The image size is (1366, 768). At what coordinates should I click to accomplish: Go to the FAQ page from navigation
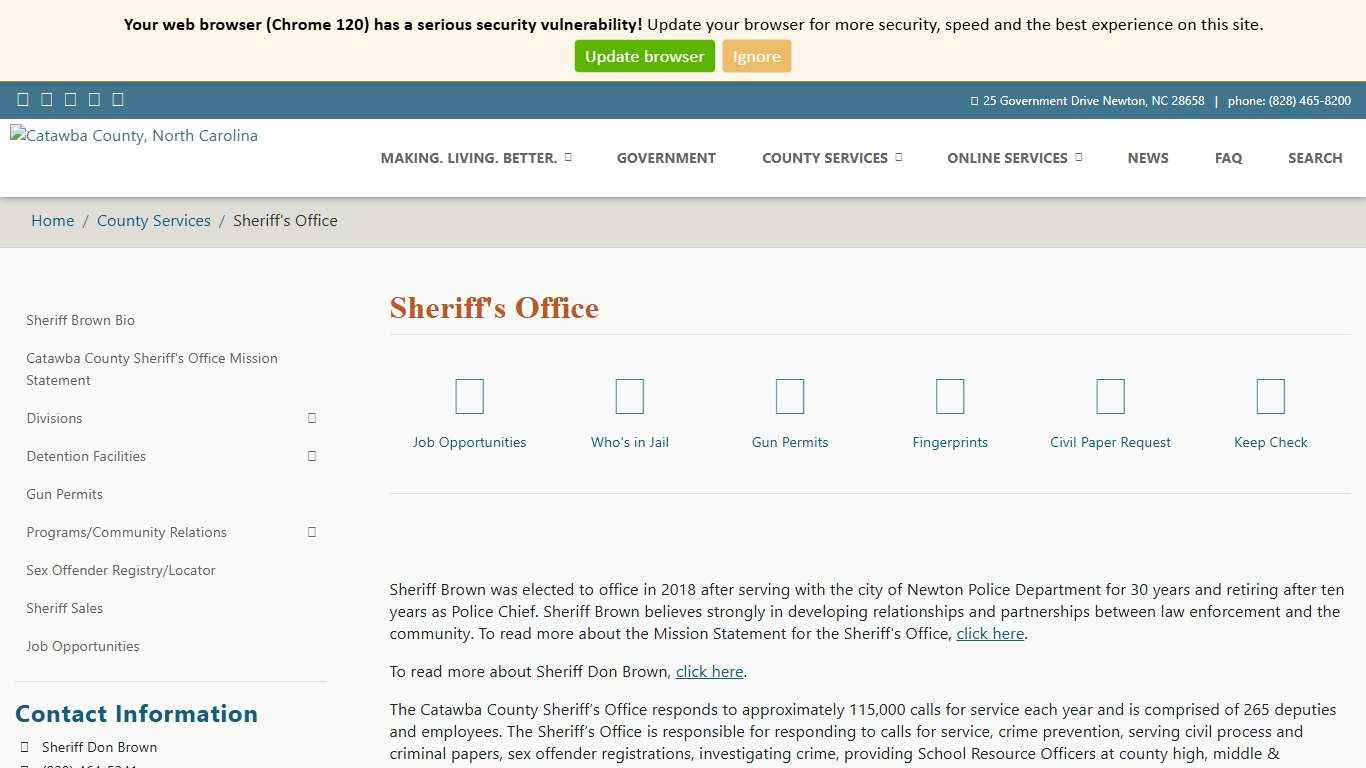pos(1228,158)
